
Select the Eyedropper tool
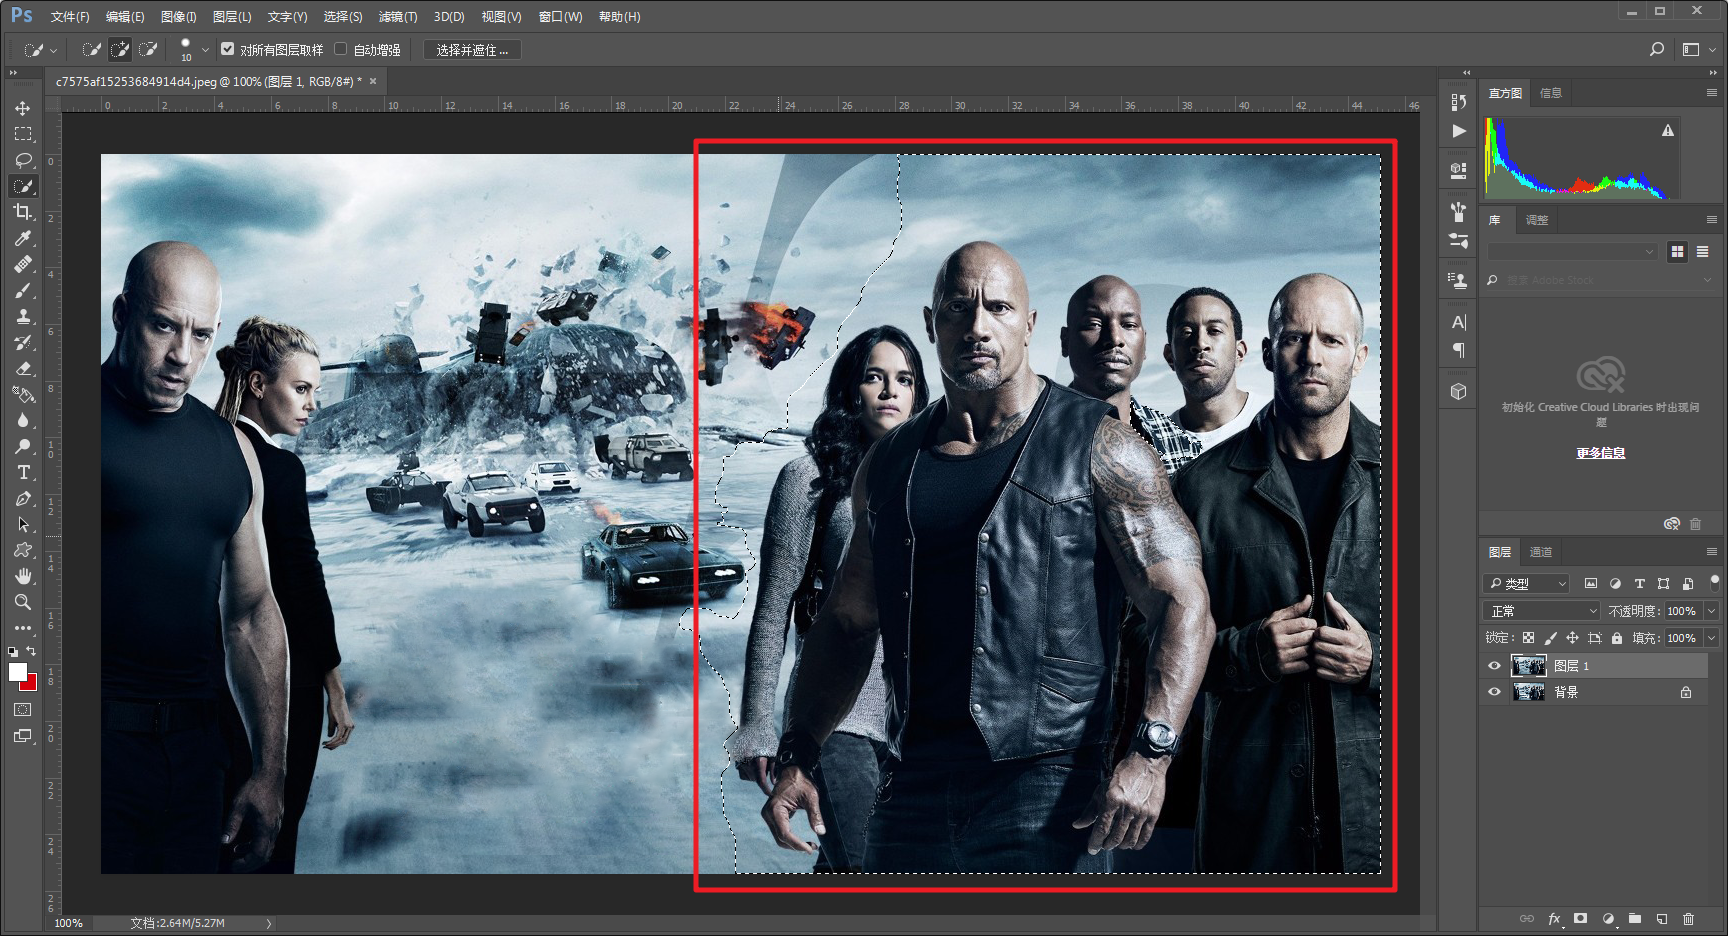point(23,238)
